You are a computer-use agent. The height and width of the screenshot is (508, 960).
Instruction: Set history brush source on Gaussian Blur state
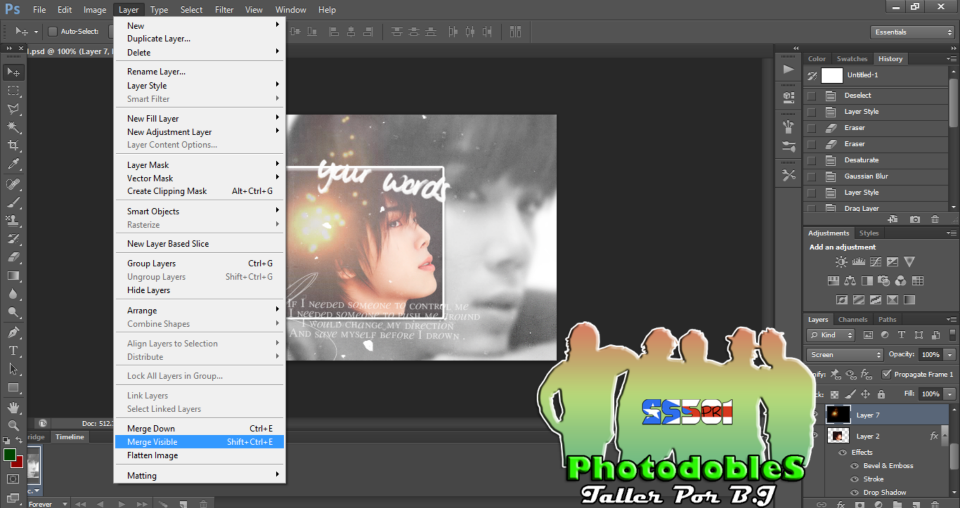click(811, 176)
